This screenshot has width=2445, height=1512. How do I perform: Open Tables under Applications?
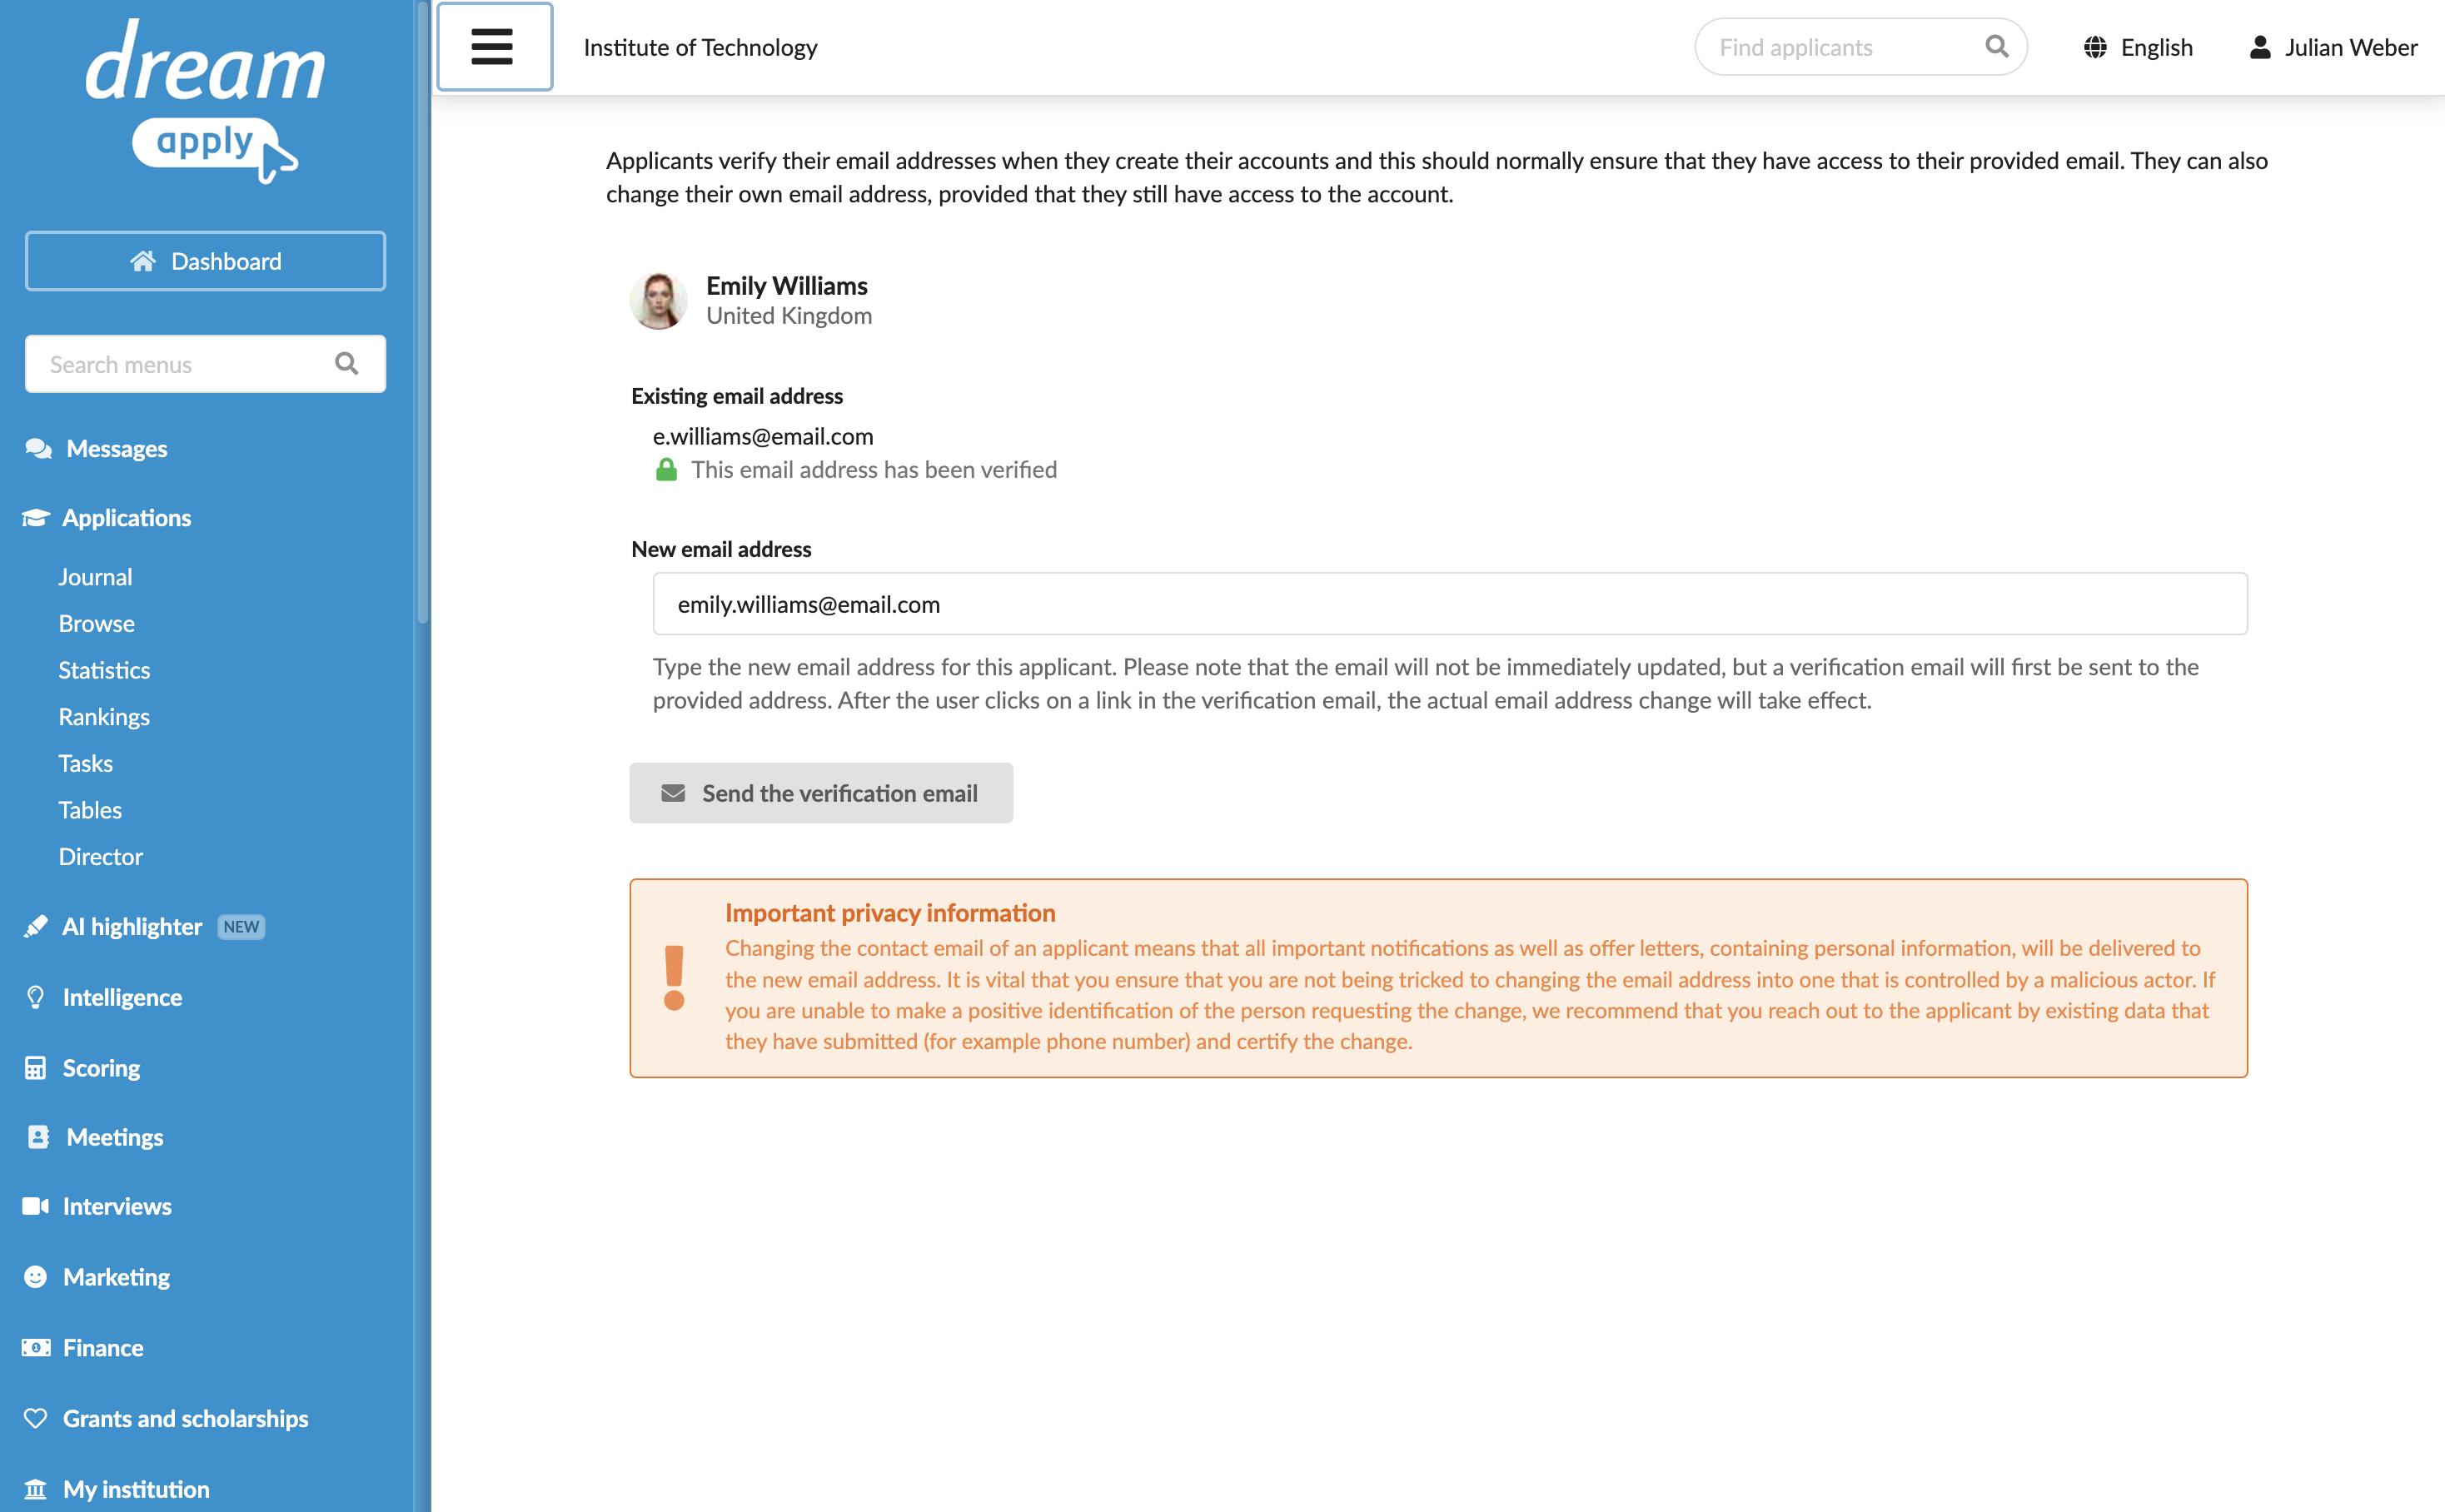point(90,810)
